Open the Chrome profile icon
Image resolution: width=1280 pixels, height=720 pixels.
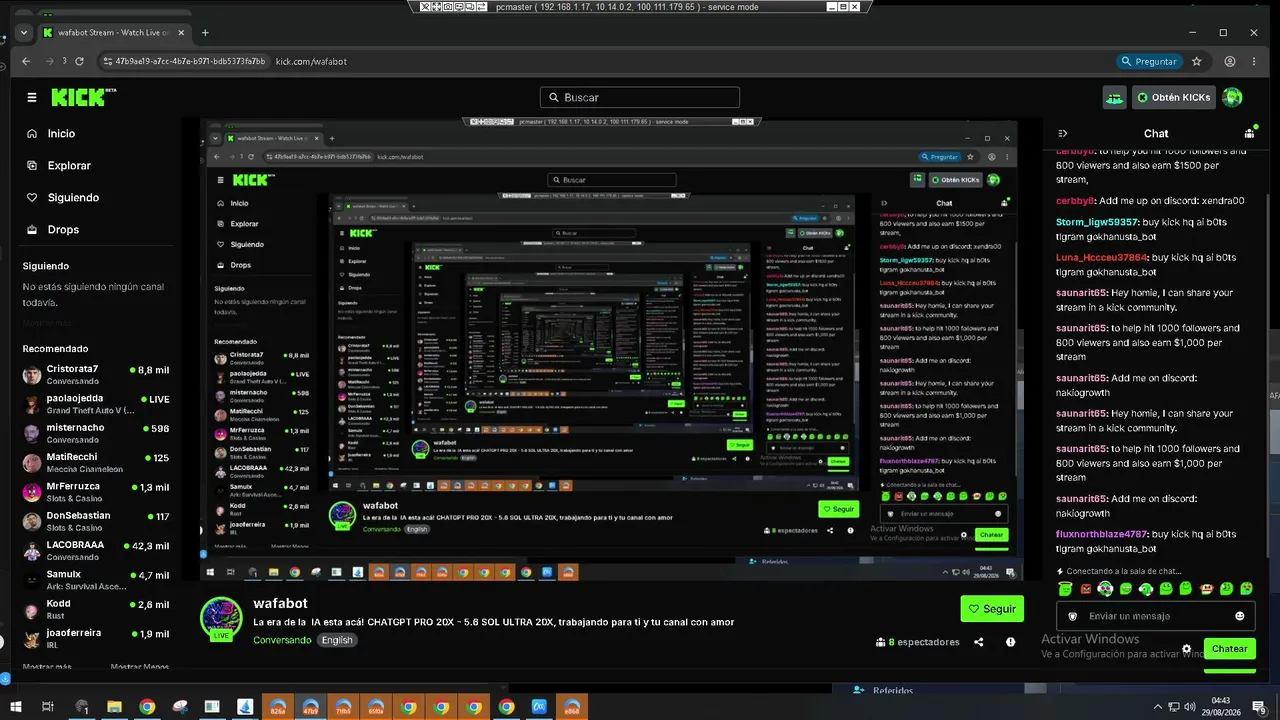(1229, 61)
